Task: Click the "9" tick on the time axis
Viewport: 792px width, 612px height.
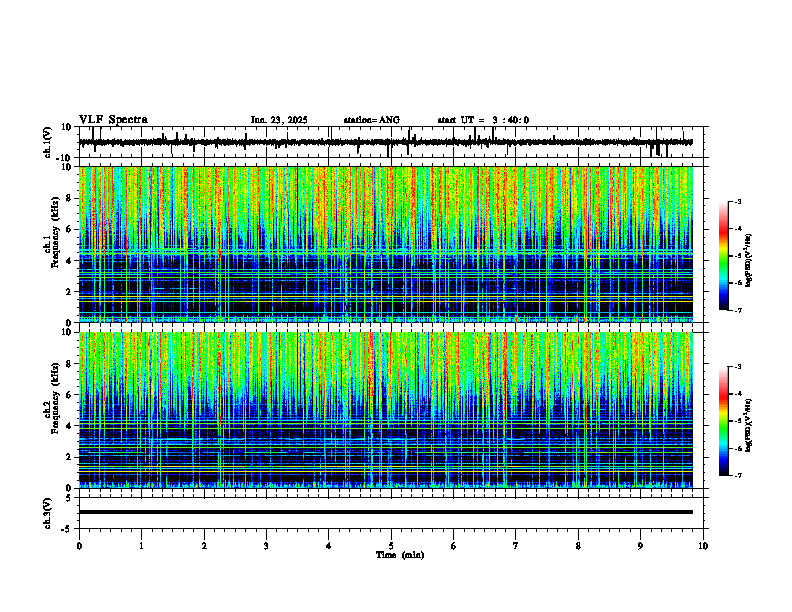Action: click(x=640, y=546)
